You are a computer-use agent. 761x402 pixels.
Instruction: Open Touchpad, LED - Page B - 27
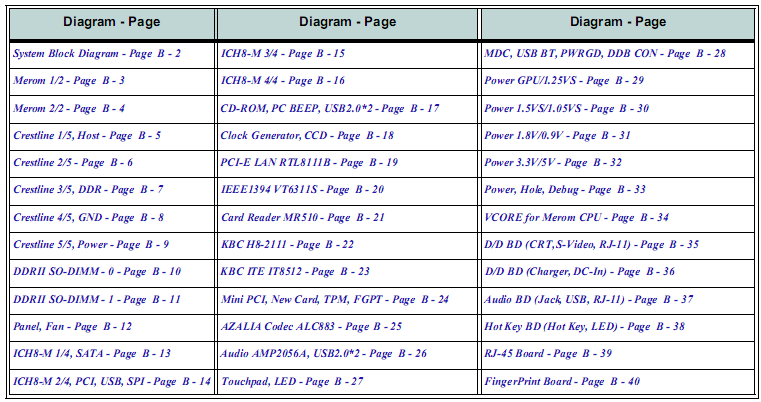[292, 382]
